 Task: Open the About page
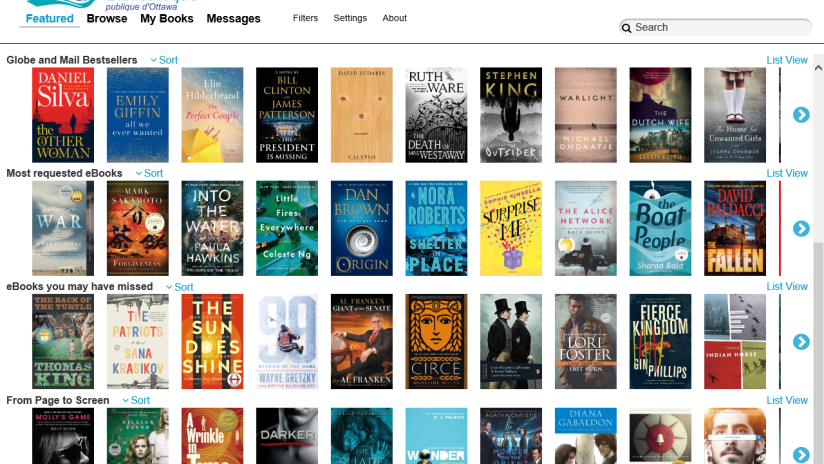[394, 18]
